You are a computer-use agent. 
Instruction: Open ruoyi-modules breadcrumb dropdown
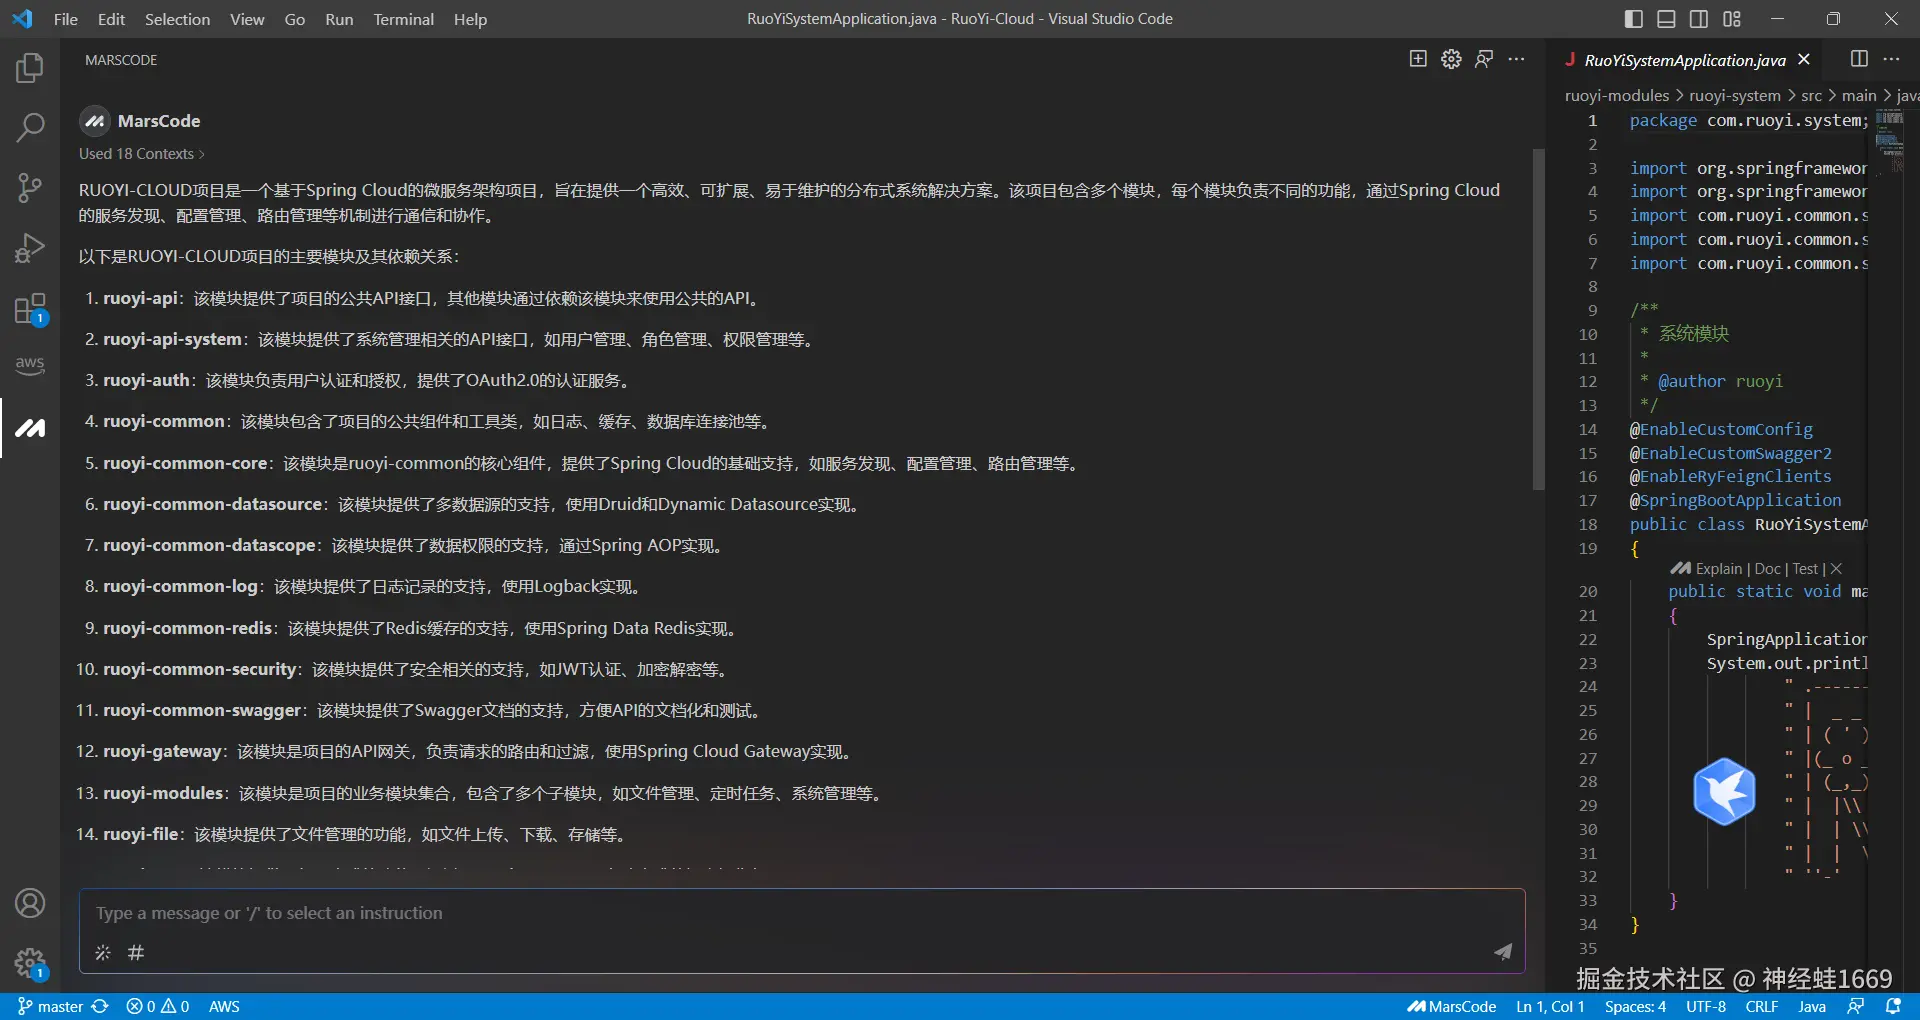(1617, 95)
